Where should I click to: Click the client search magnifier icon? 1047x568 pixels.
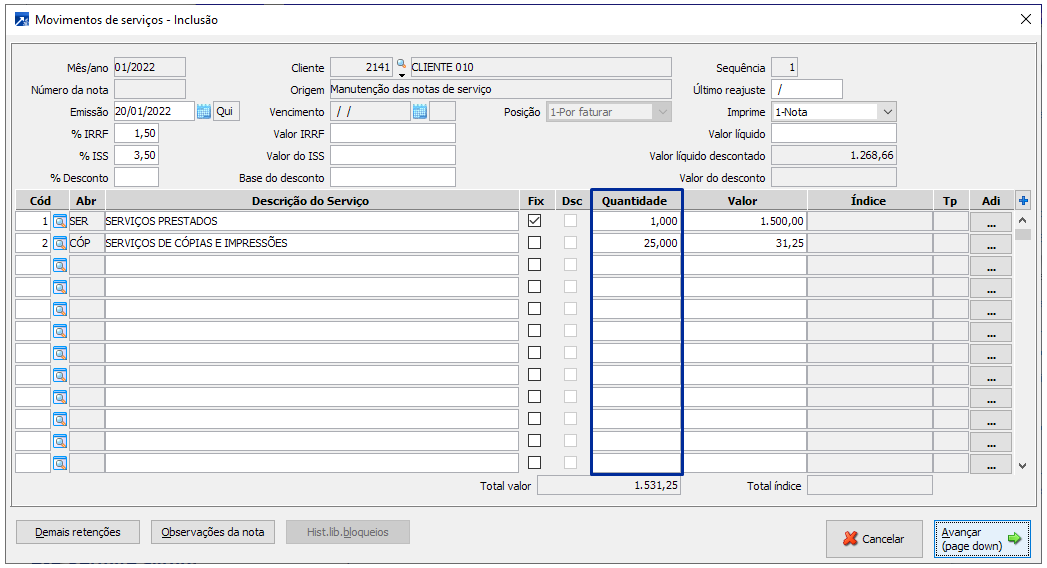point(401,65)
